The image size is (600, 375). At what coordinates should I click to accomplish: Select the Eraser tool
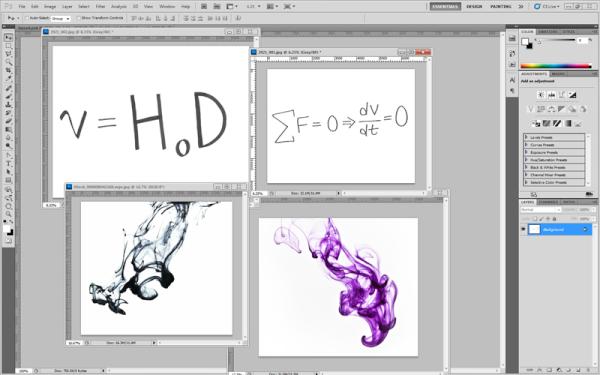click(x=8, y=122)
